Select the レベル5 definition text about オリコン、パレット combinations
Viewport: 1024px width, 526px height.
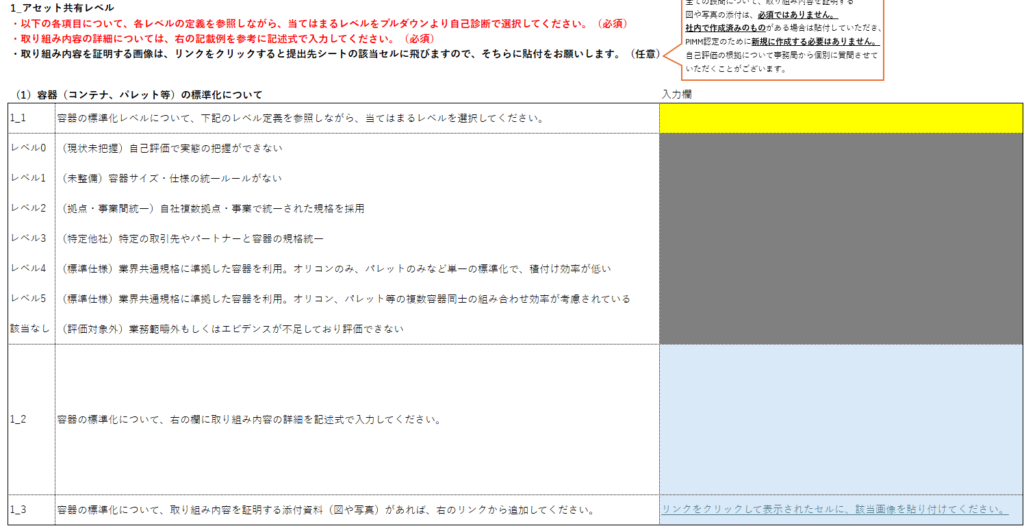coord(345,298)
